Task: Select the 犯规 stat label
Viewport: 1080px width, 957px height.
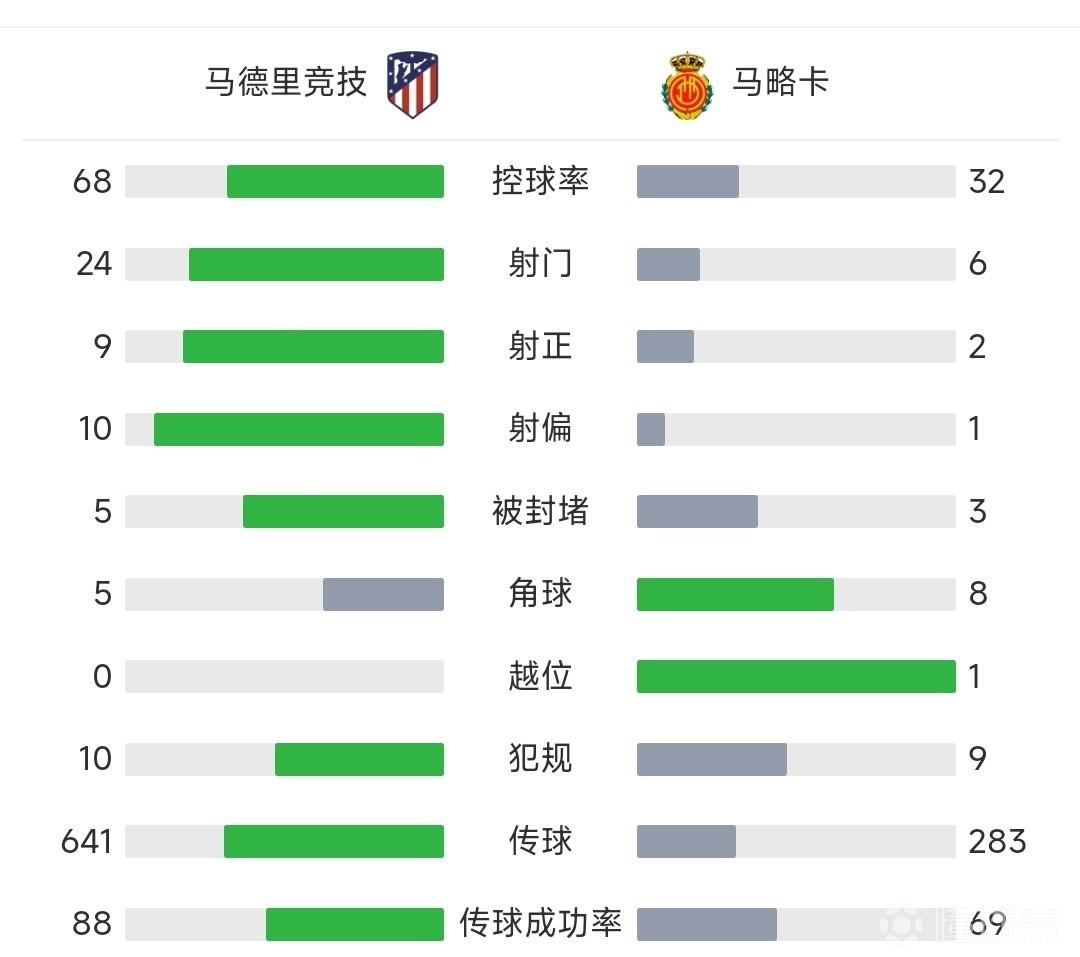Action: click(540, 759)
